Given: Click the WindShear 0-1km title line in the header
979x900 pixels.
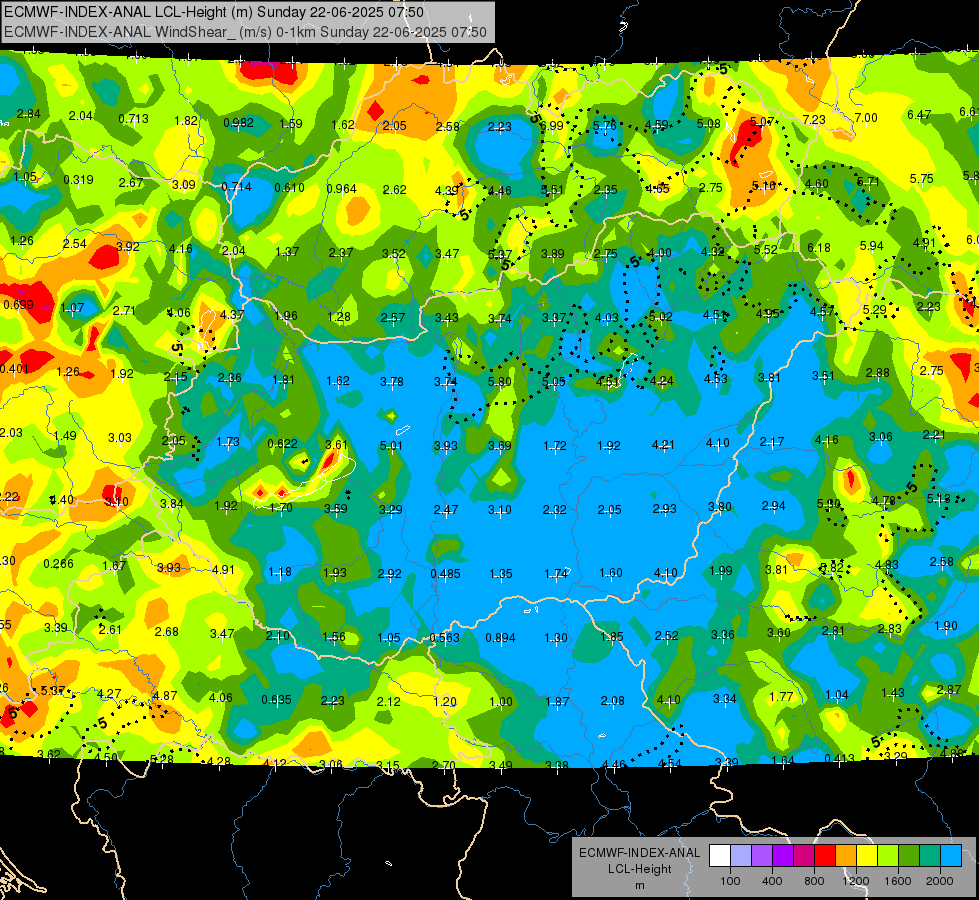Looking at the screenshot, I should pyautogui.click(x=245, y=32).
